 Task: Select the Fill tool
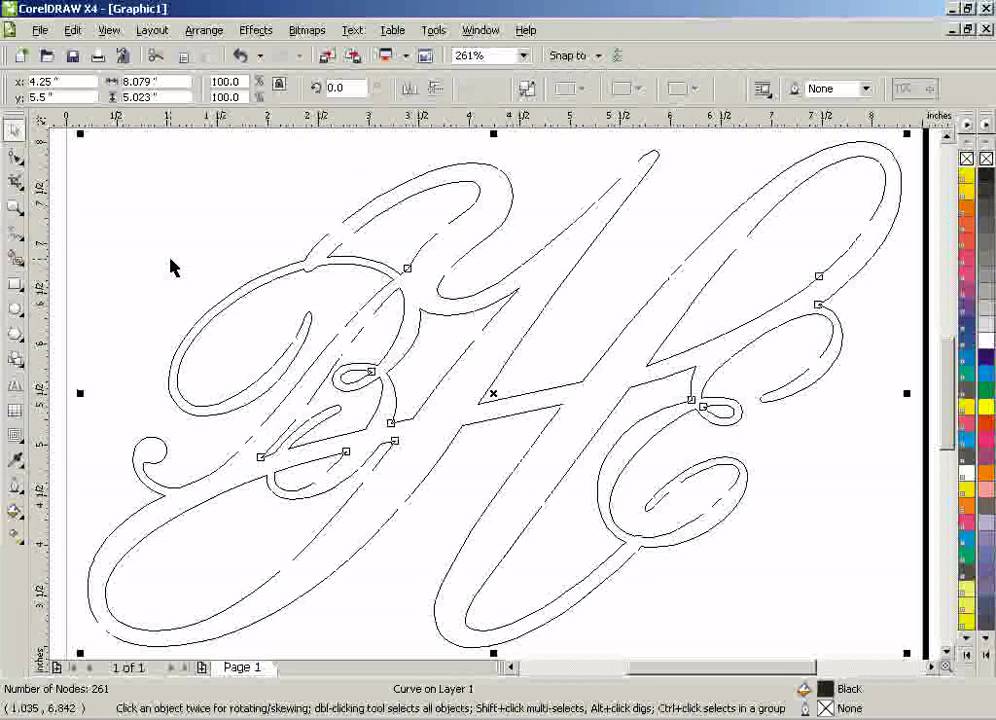click(15, 512)
